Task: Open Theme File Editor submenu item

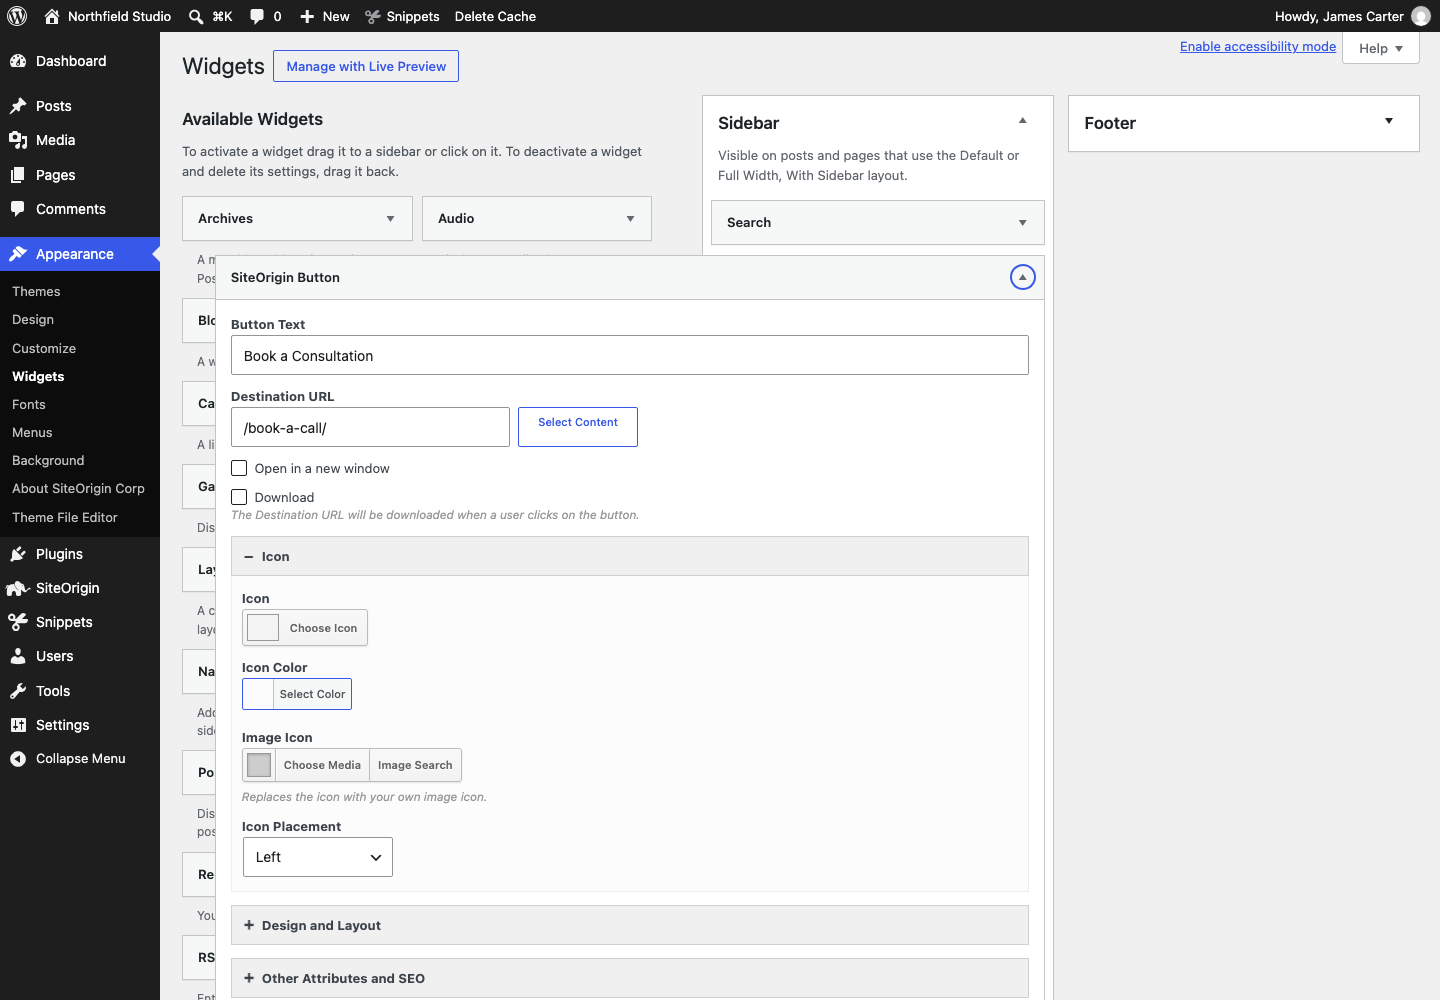Action: [65, 517]
